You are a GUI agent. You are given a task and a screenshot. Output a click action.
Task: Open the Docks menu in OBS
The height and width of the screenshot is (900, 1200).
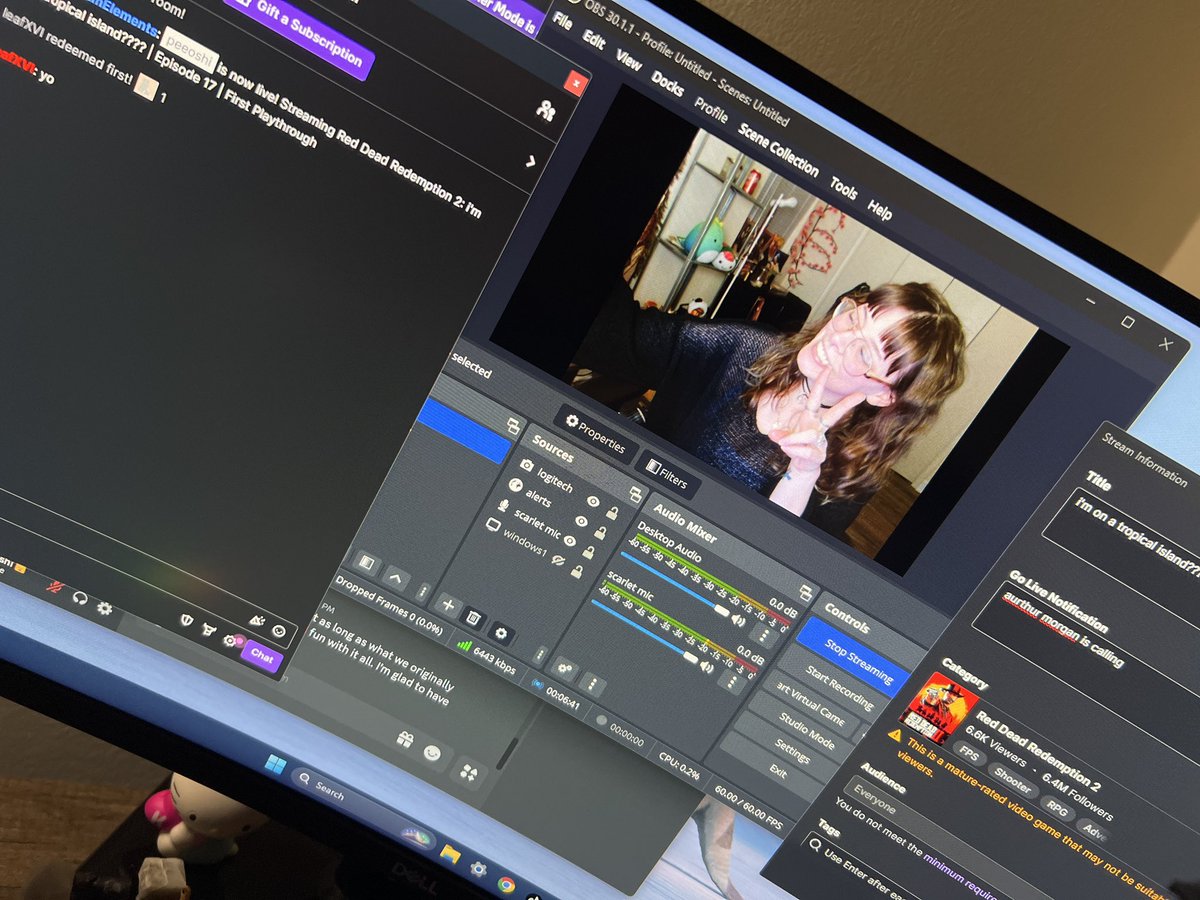pos(668,84)
